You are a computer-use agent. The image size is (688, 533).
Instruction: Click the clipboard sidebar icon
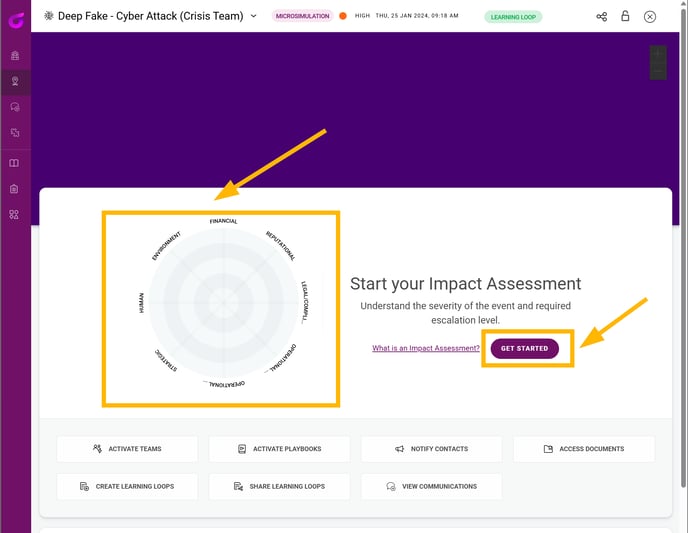tap(14, 189)
